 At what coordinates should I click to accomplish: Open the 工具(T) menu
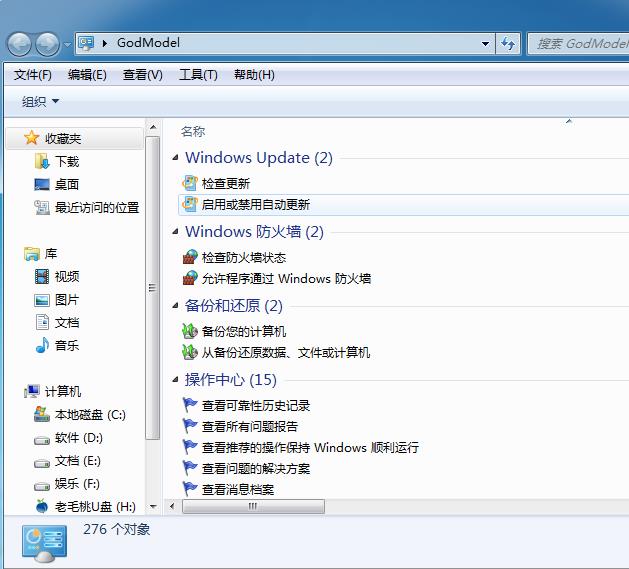198,75
